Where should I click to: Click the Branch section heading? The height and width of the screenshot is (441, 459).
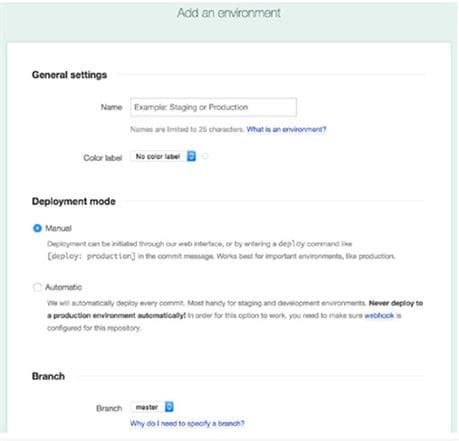[48, 376]
